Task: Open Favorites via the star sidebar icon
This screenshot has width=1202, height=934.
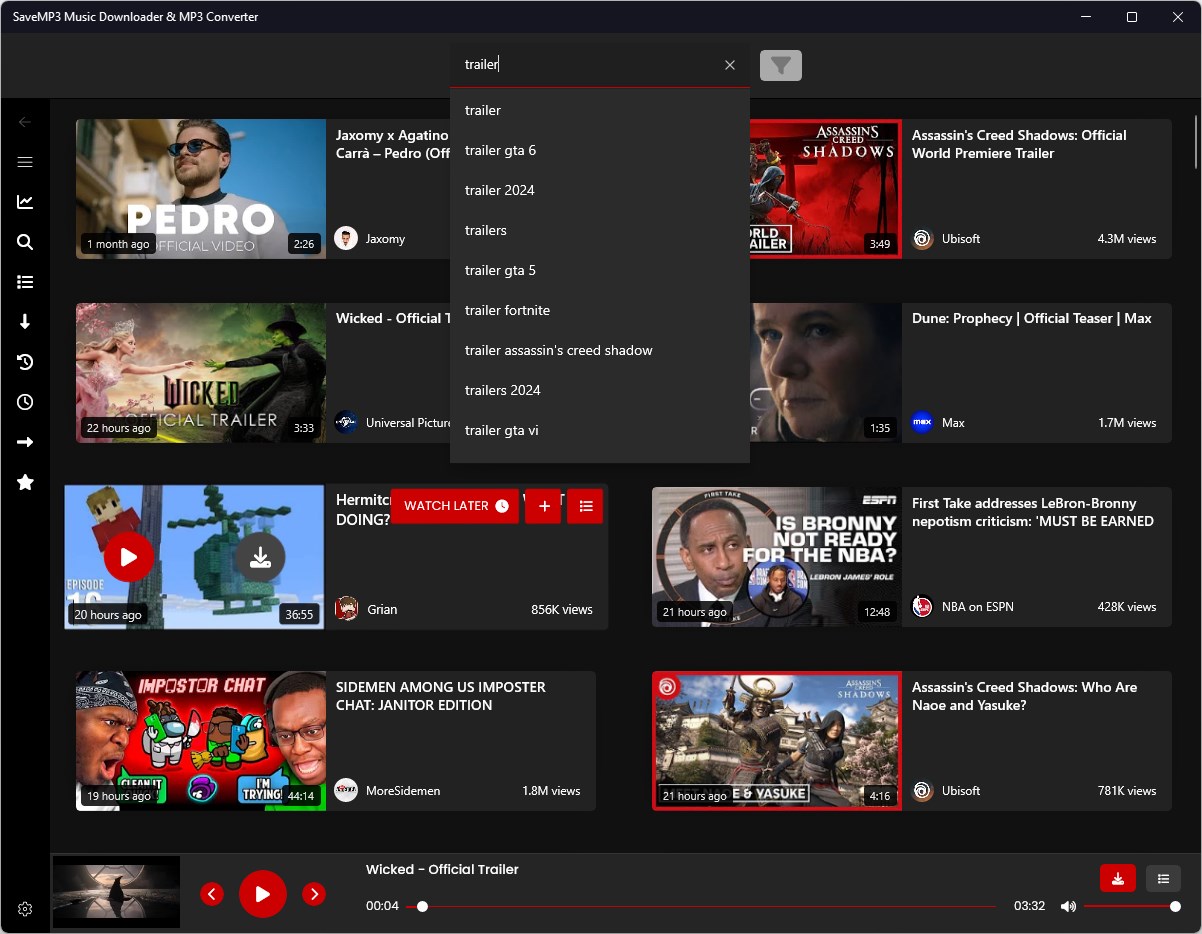Action: point(25,482)
